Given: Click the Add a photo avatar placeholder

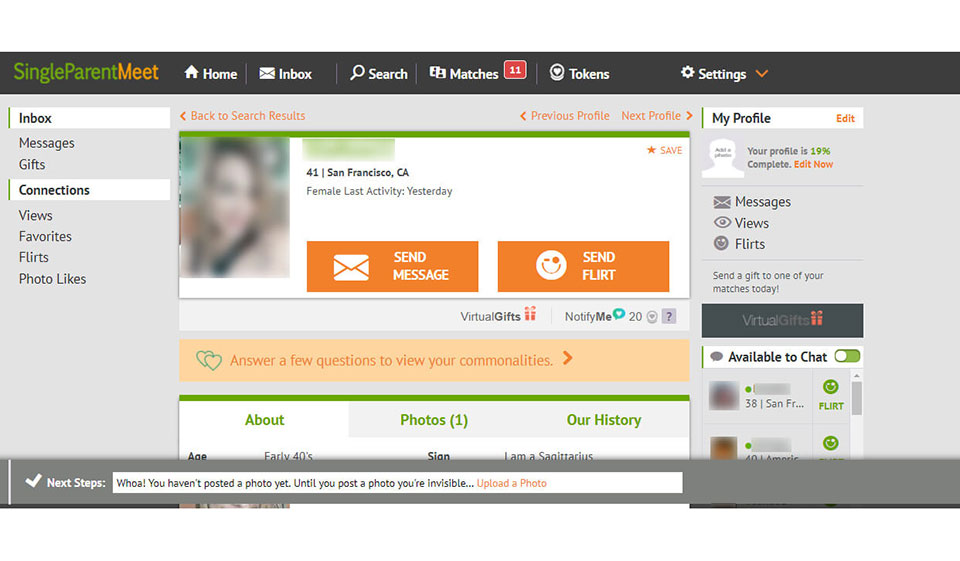Looking at the screenshot, I should coord(722,157).
